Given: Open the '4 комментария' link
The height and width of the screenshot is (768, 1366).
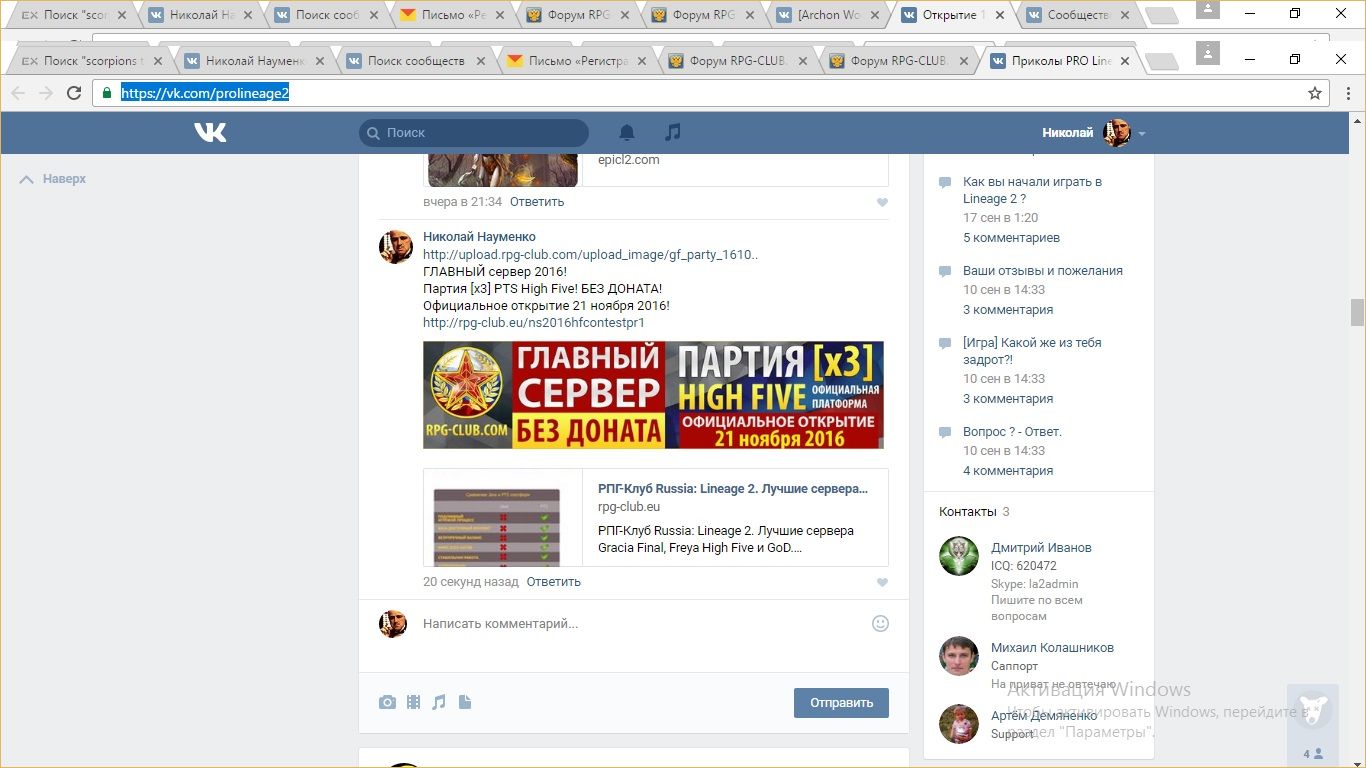Looking at the screenshot, I should [x=1008, y=471].
